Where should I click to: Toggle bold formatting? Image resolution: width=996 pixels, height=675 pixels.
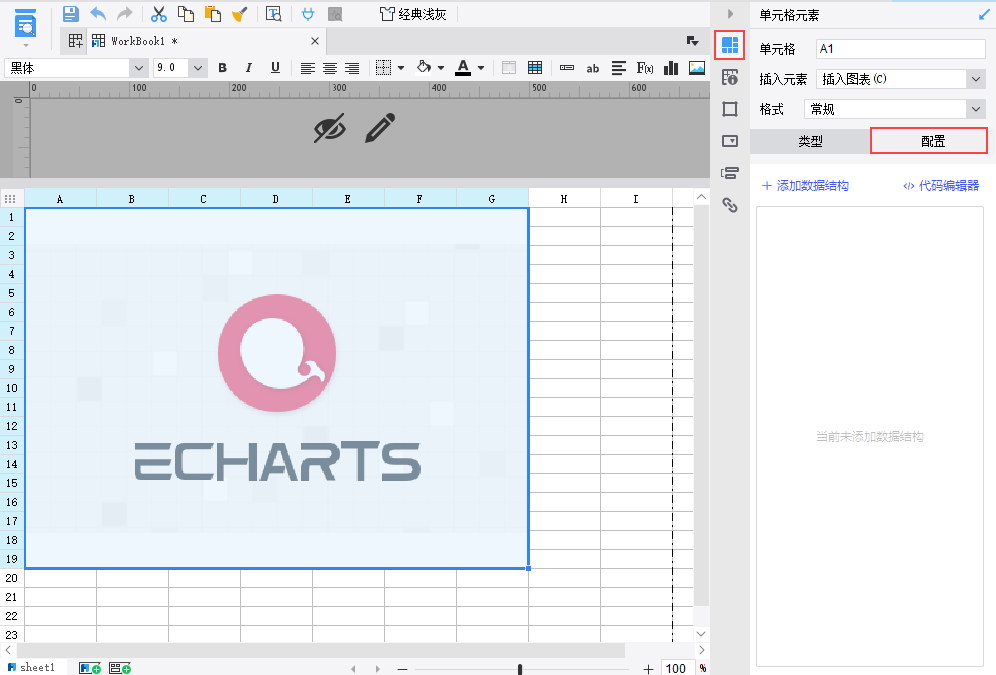tap(222, 68)
